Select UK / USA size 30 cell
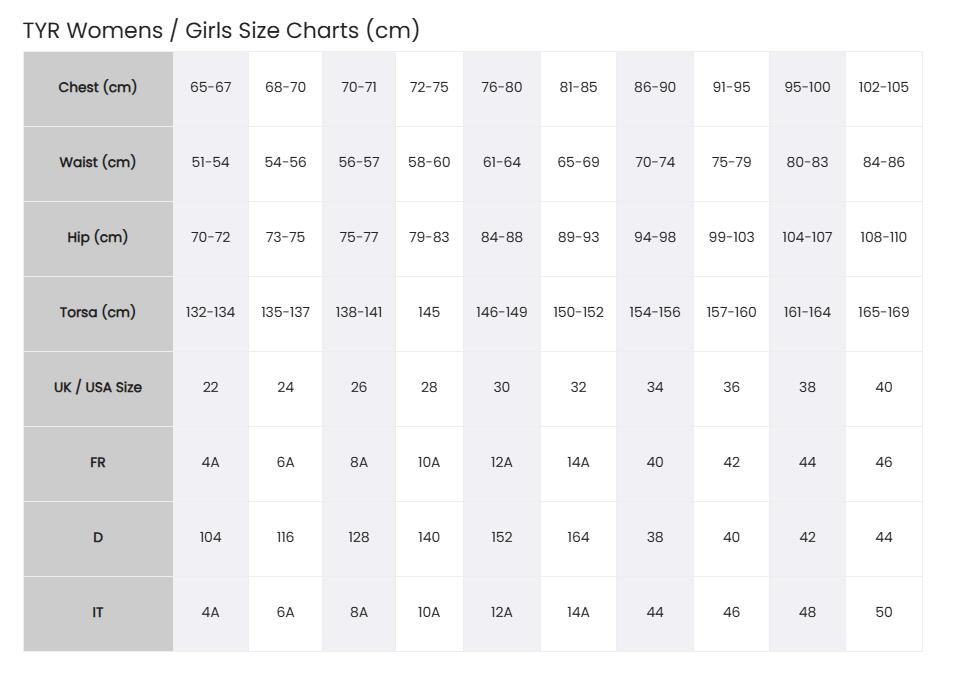 pyautogui.click(x=501, y=387)
